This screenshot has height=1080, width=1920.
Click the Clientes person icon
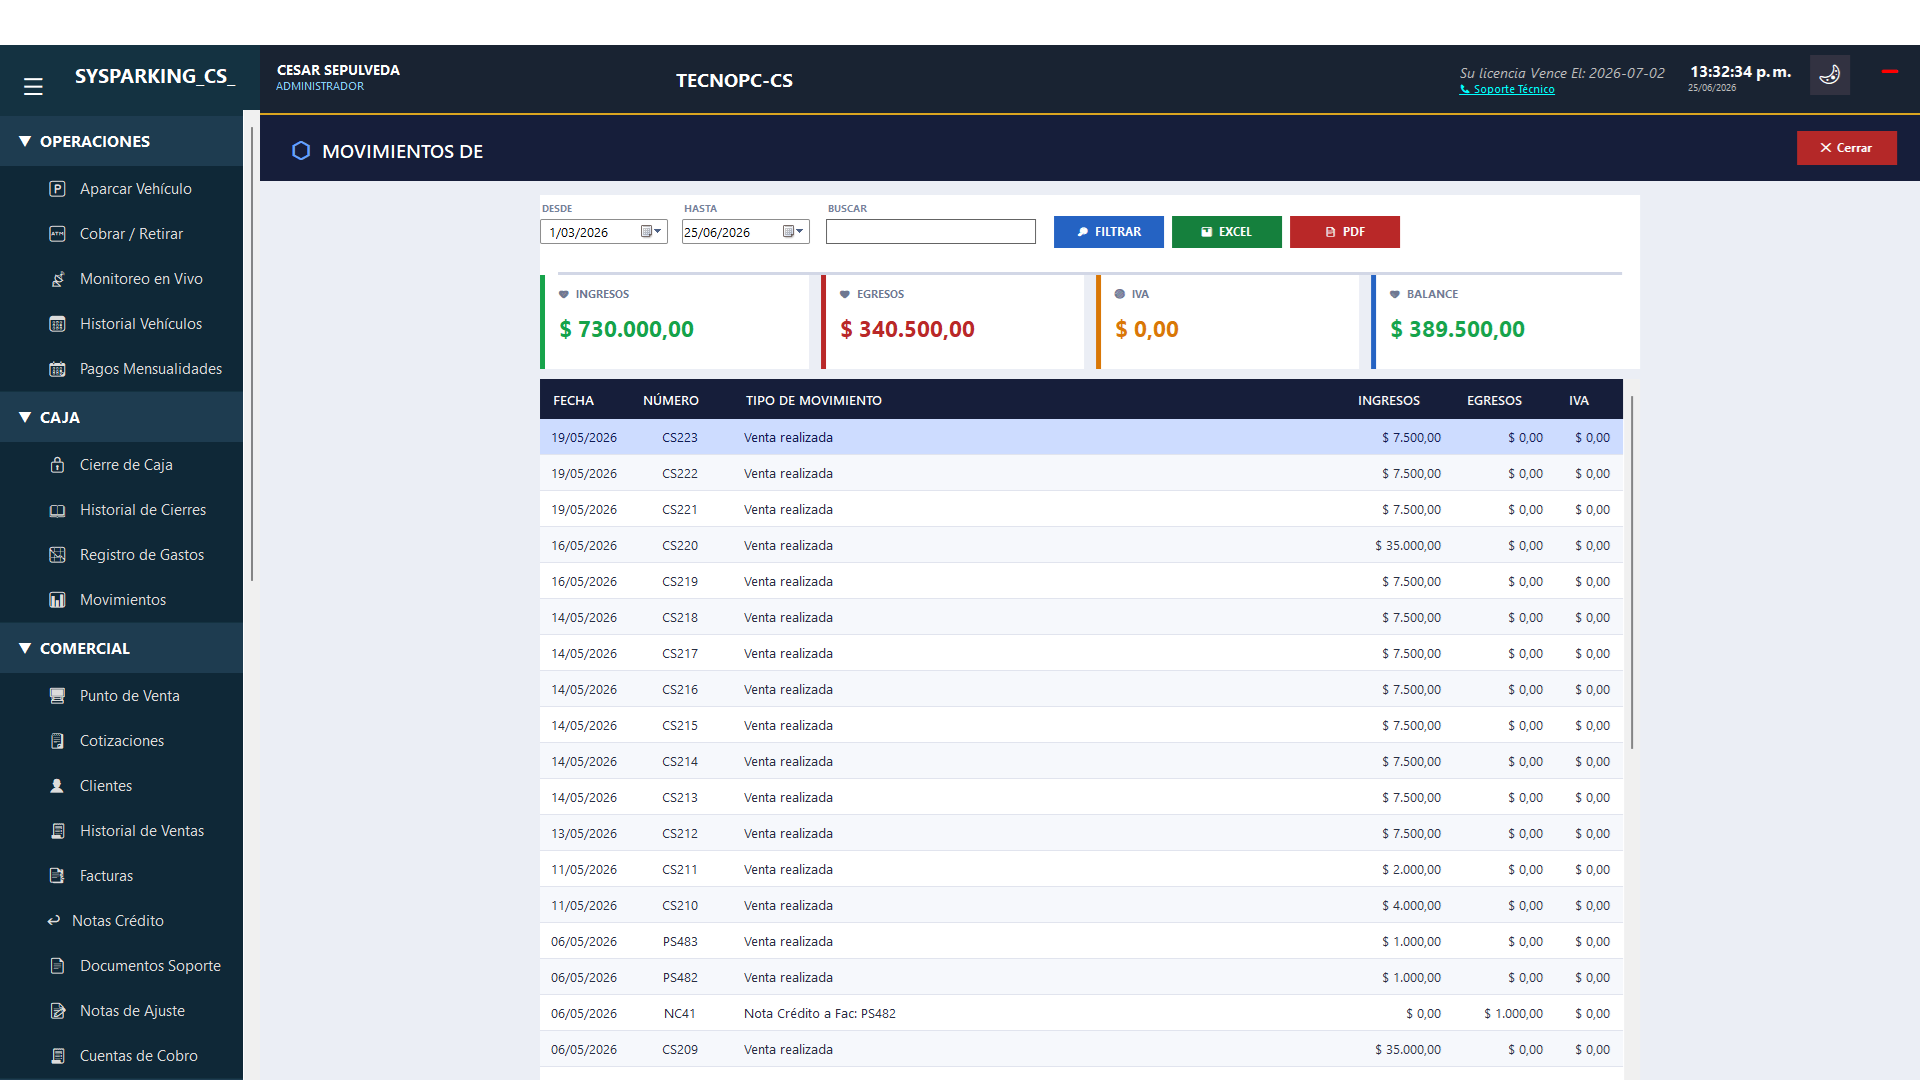coord(57,786)
